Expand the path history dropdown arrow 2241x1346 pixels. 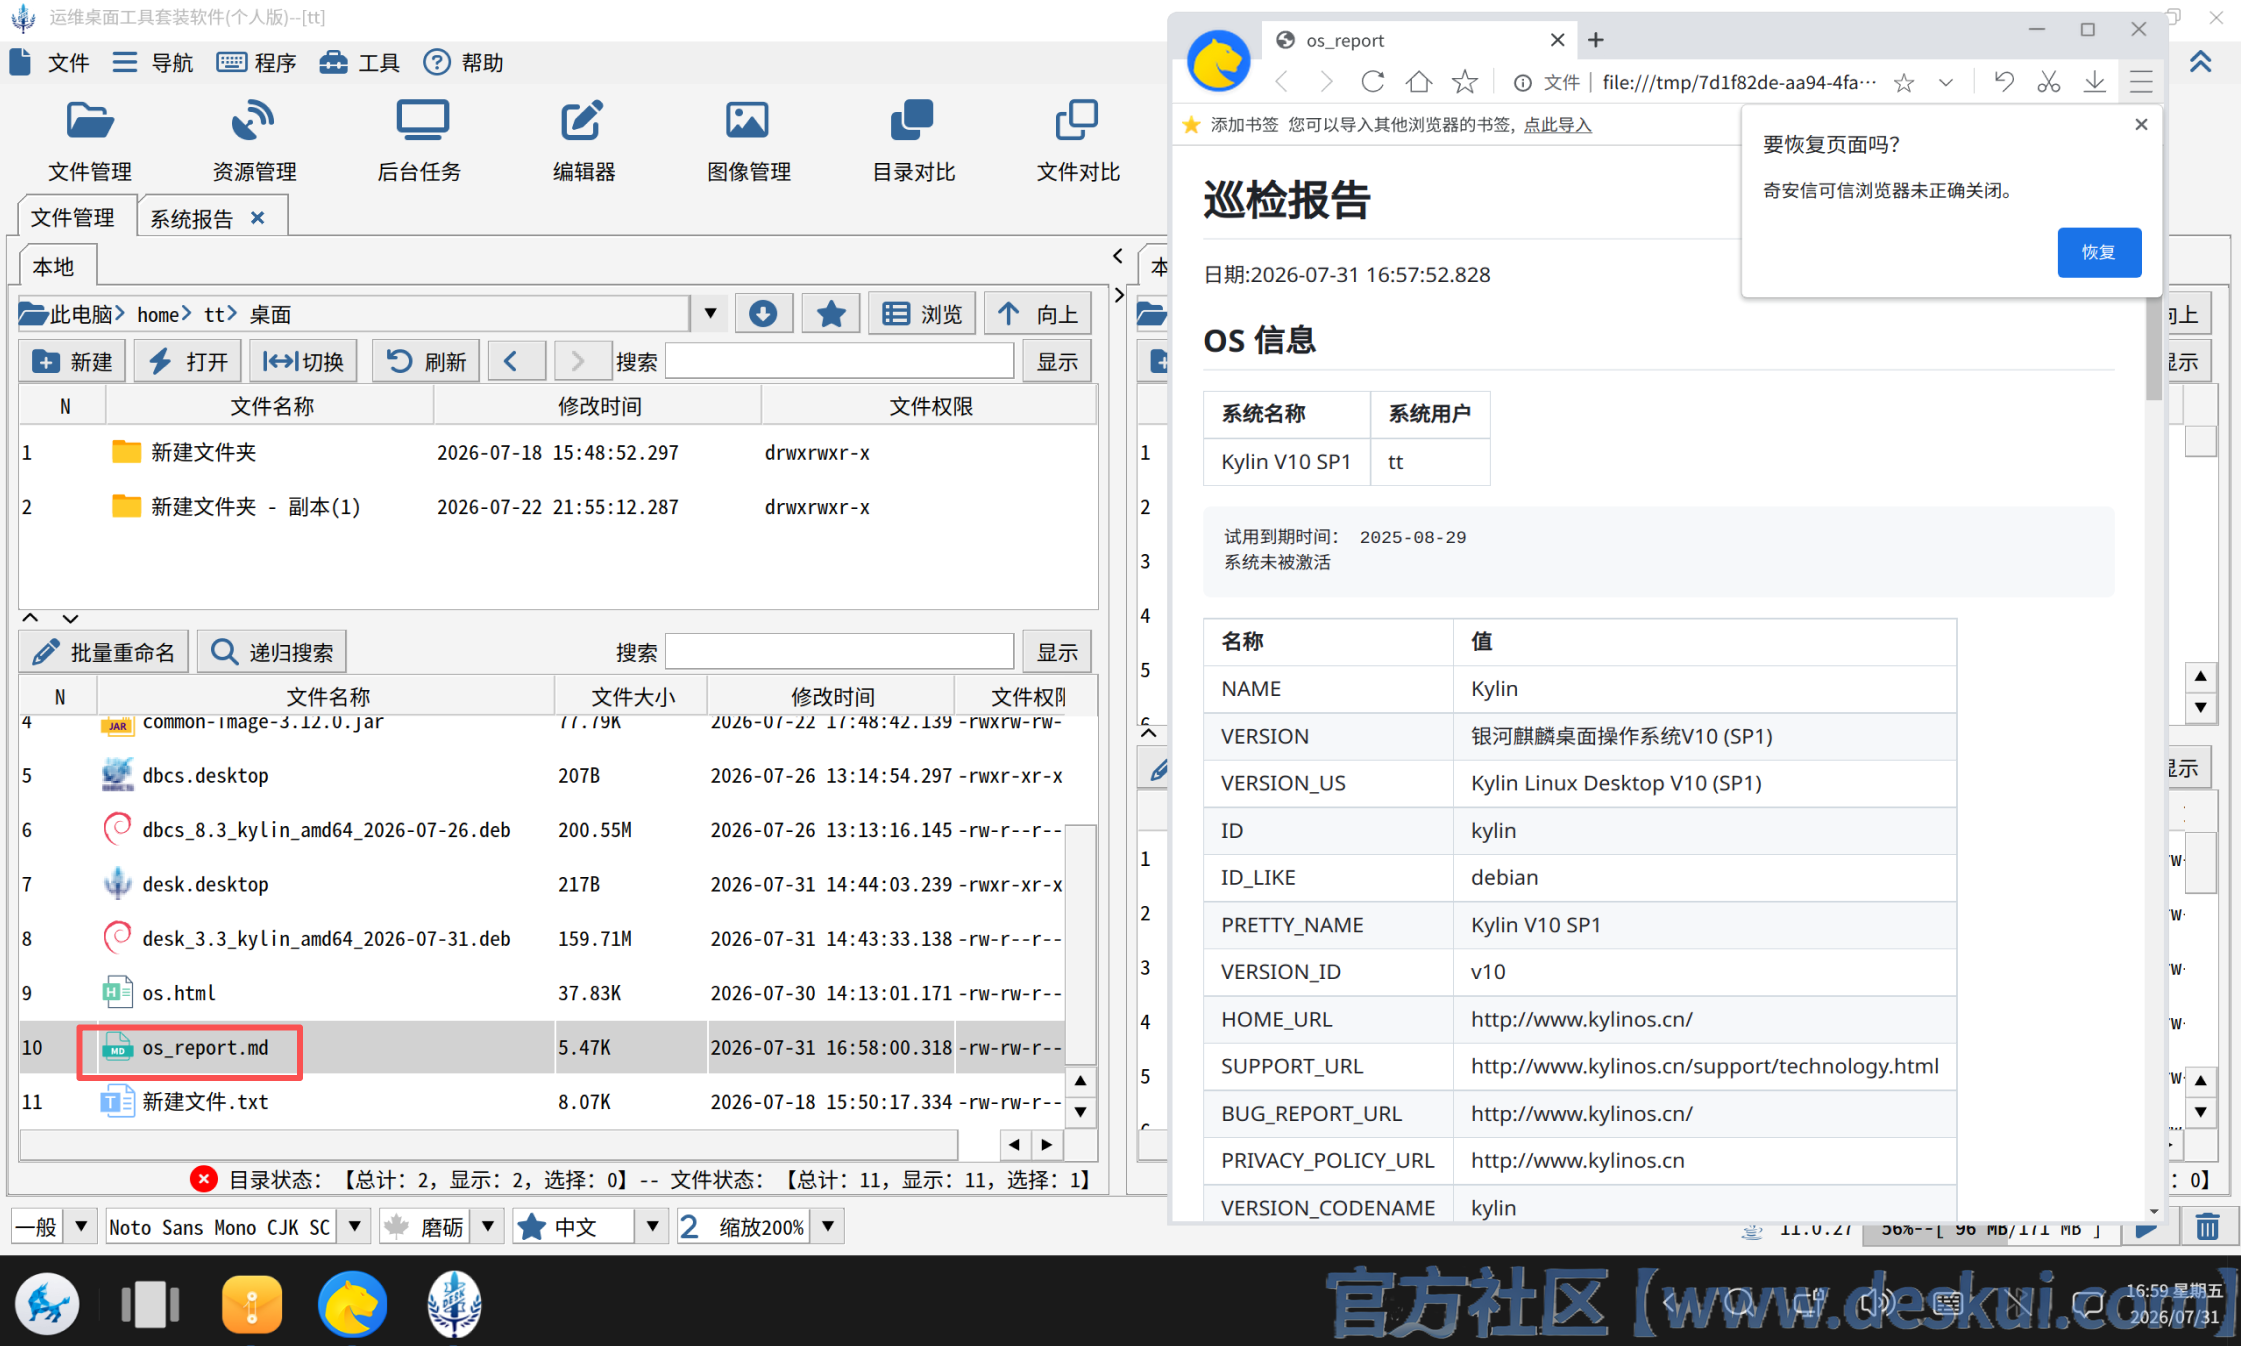[710, 314]
